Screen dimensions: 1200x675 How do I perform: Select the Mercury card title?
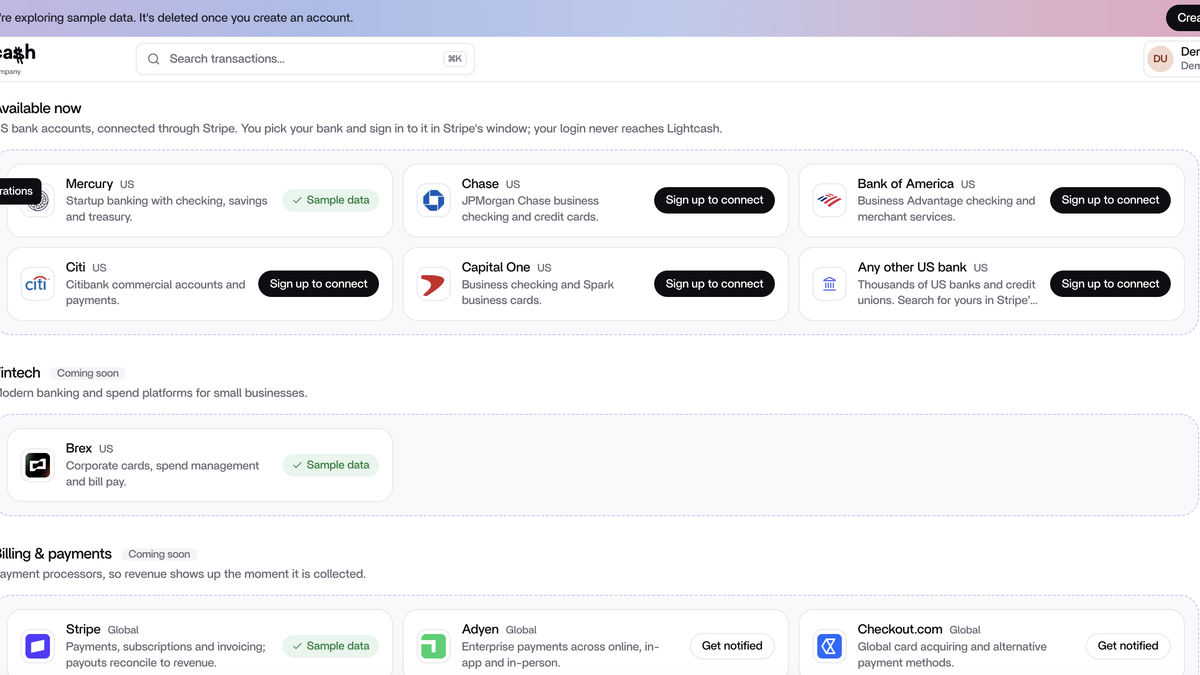[x=89, y=184]
